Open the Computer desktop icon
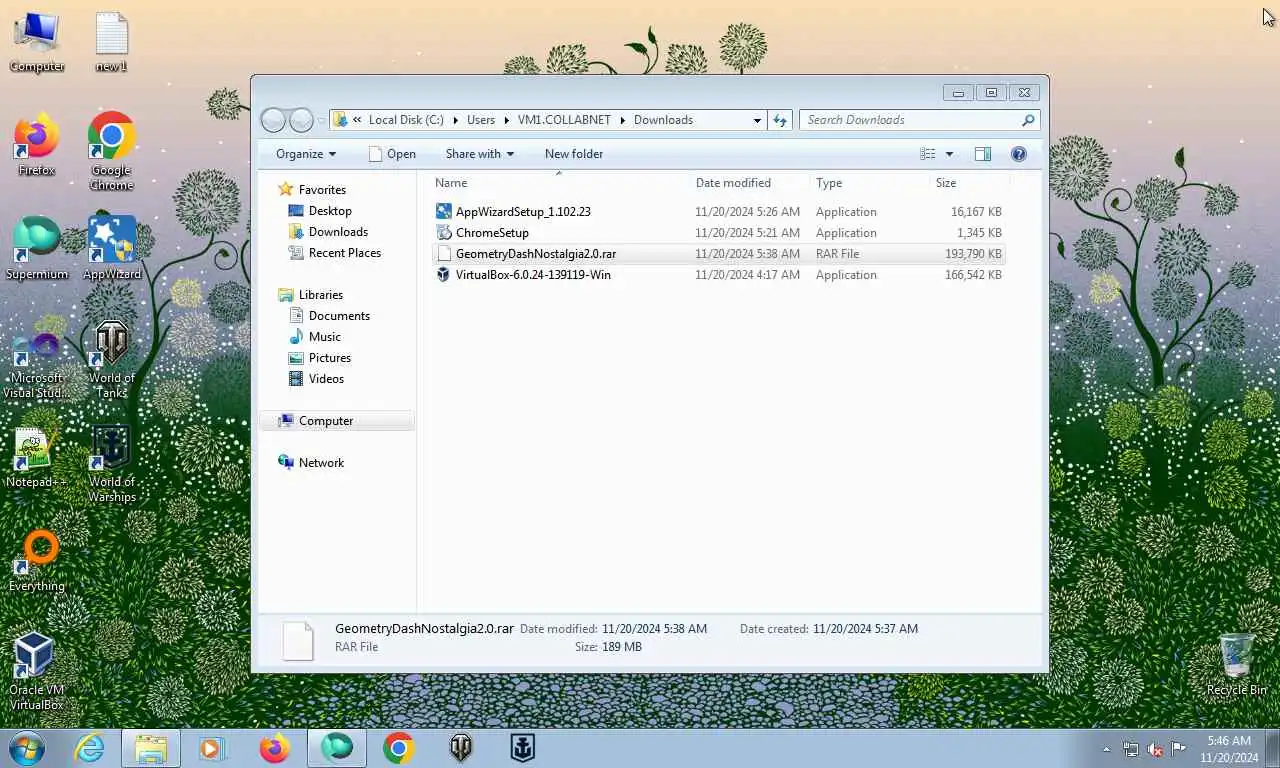1280x768 pixels. pyautogui.click(x=37, y=42)
